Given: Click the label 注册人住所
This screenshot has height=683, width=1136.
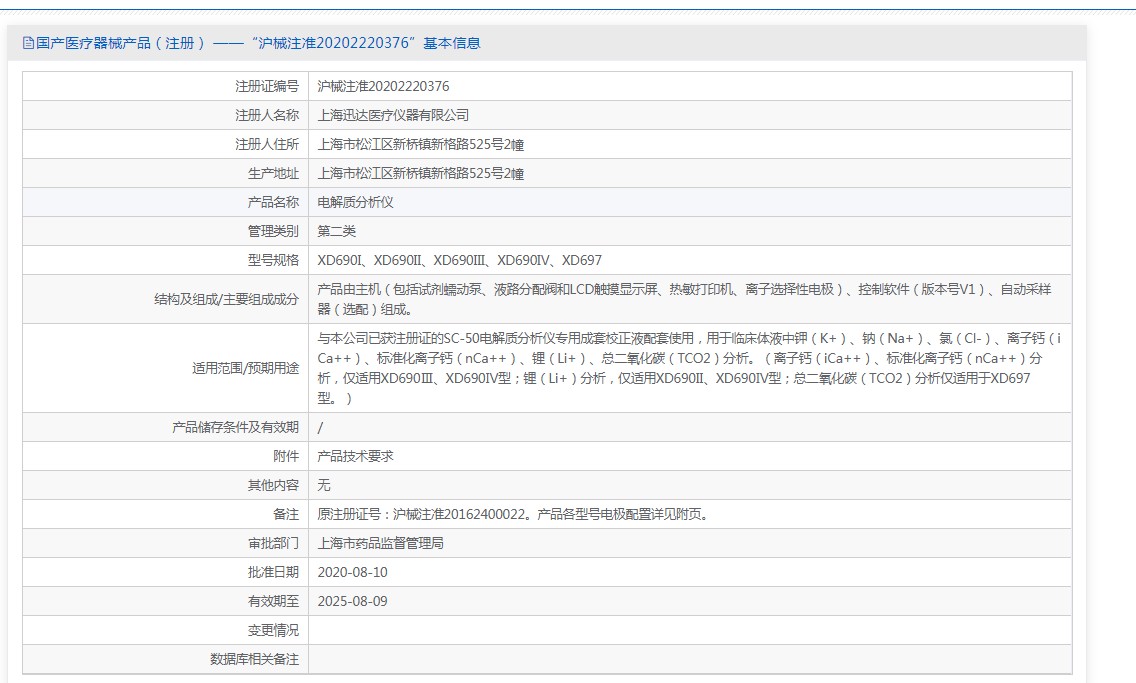Looking at the screenshot, I should click(x=267, y=144).
